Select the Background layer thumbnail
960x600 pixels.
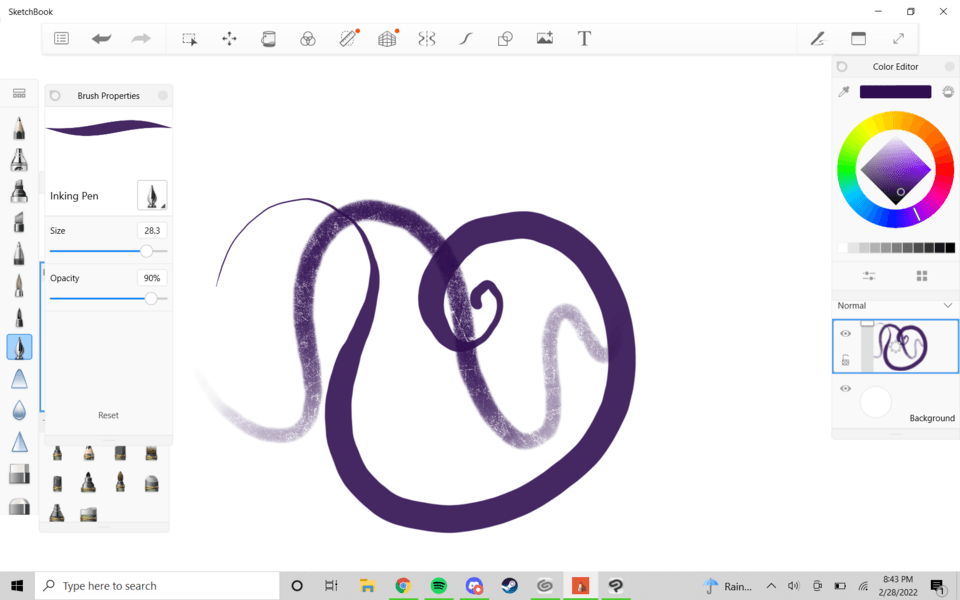click(875, 402)
